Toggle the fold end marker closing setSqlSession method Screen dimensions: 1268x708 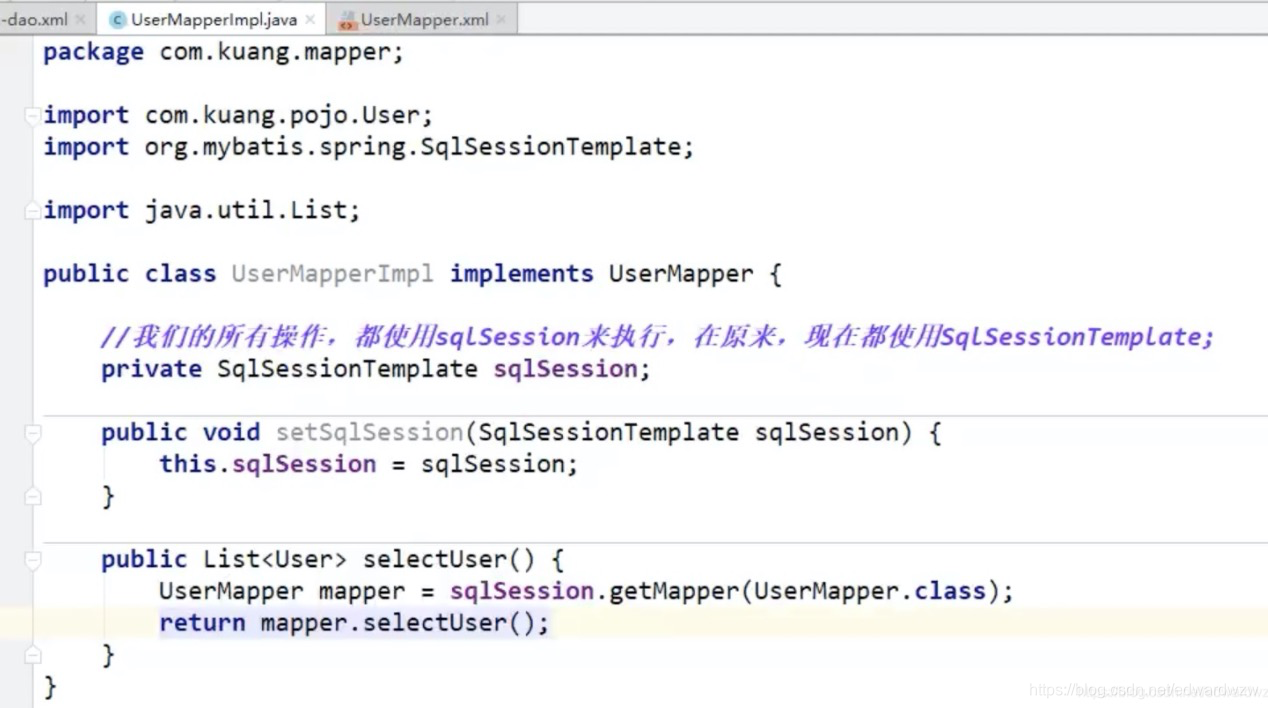tap(32, 496)
